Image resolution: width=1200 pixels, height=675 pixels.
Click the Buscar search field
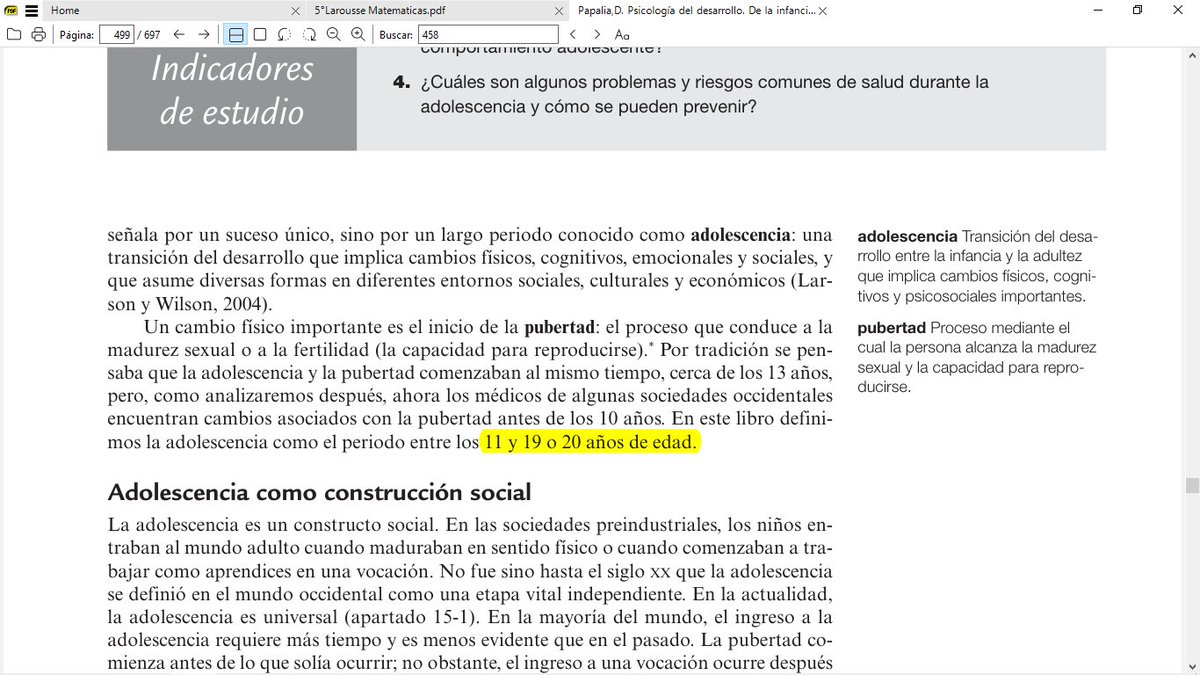pyautogui.click(x=487, y=34)
